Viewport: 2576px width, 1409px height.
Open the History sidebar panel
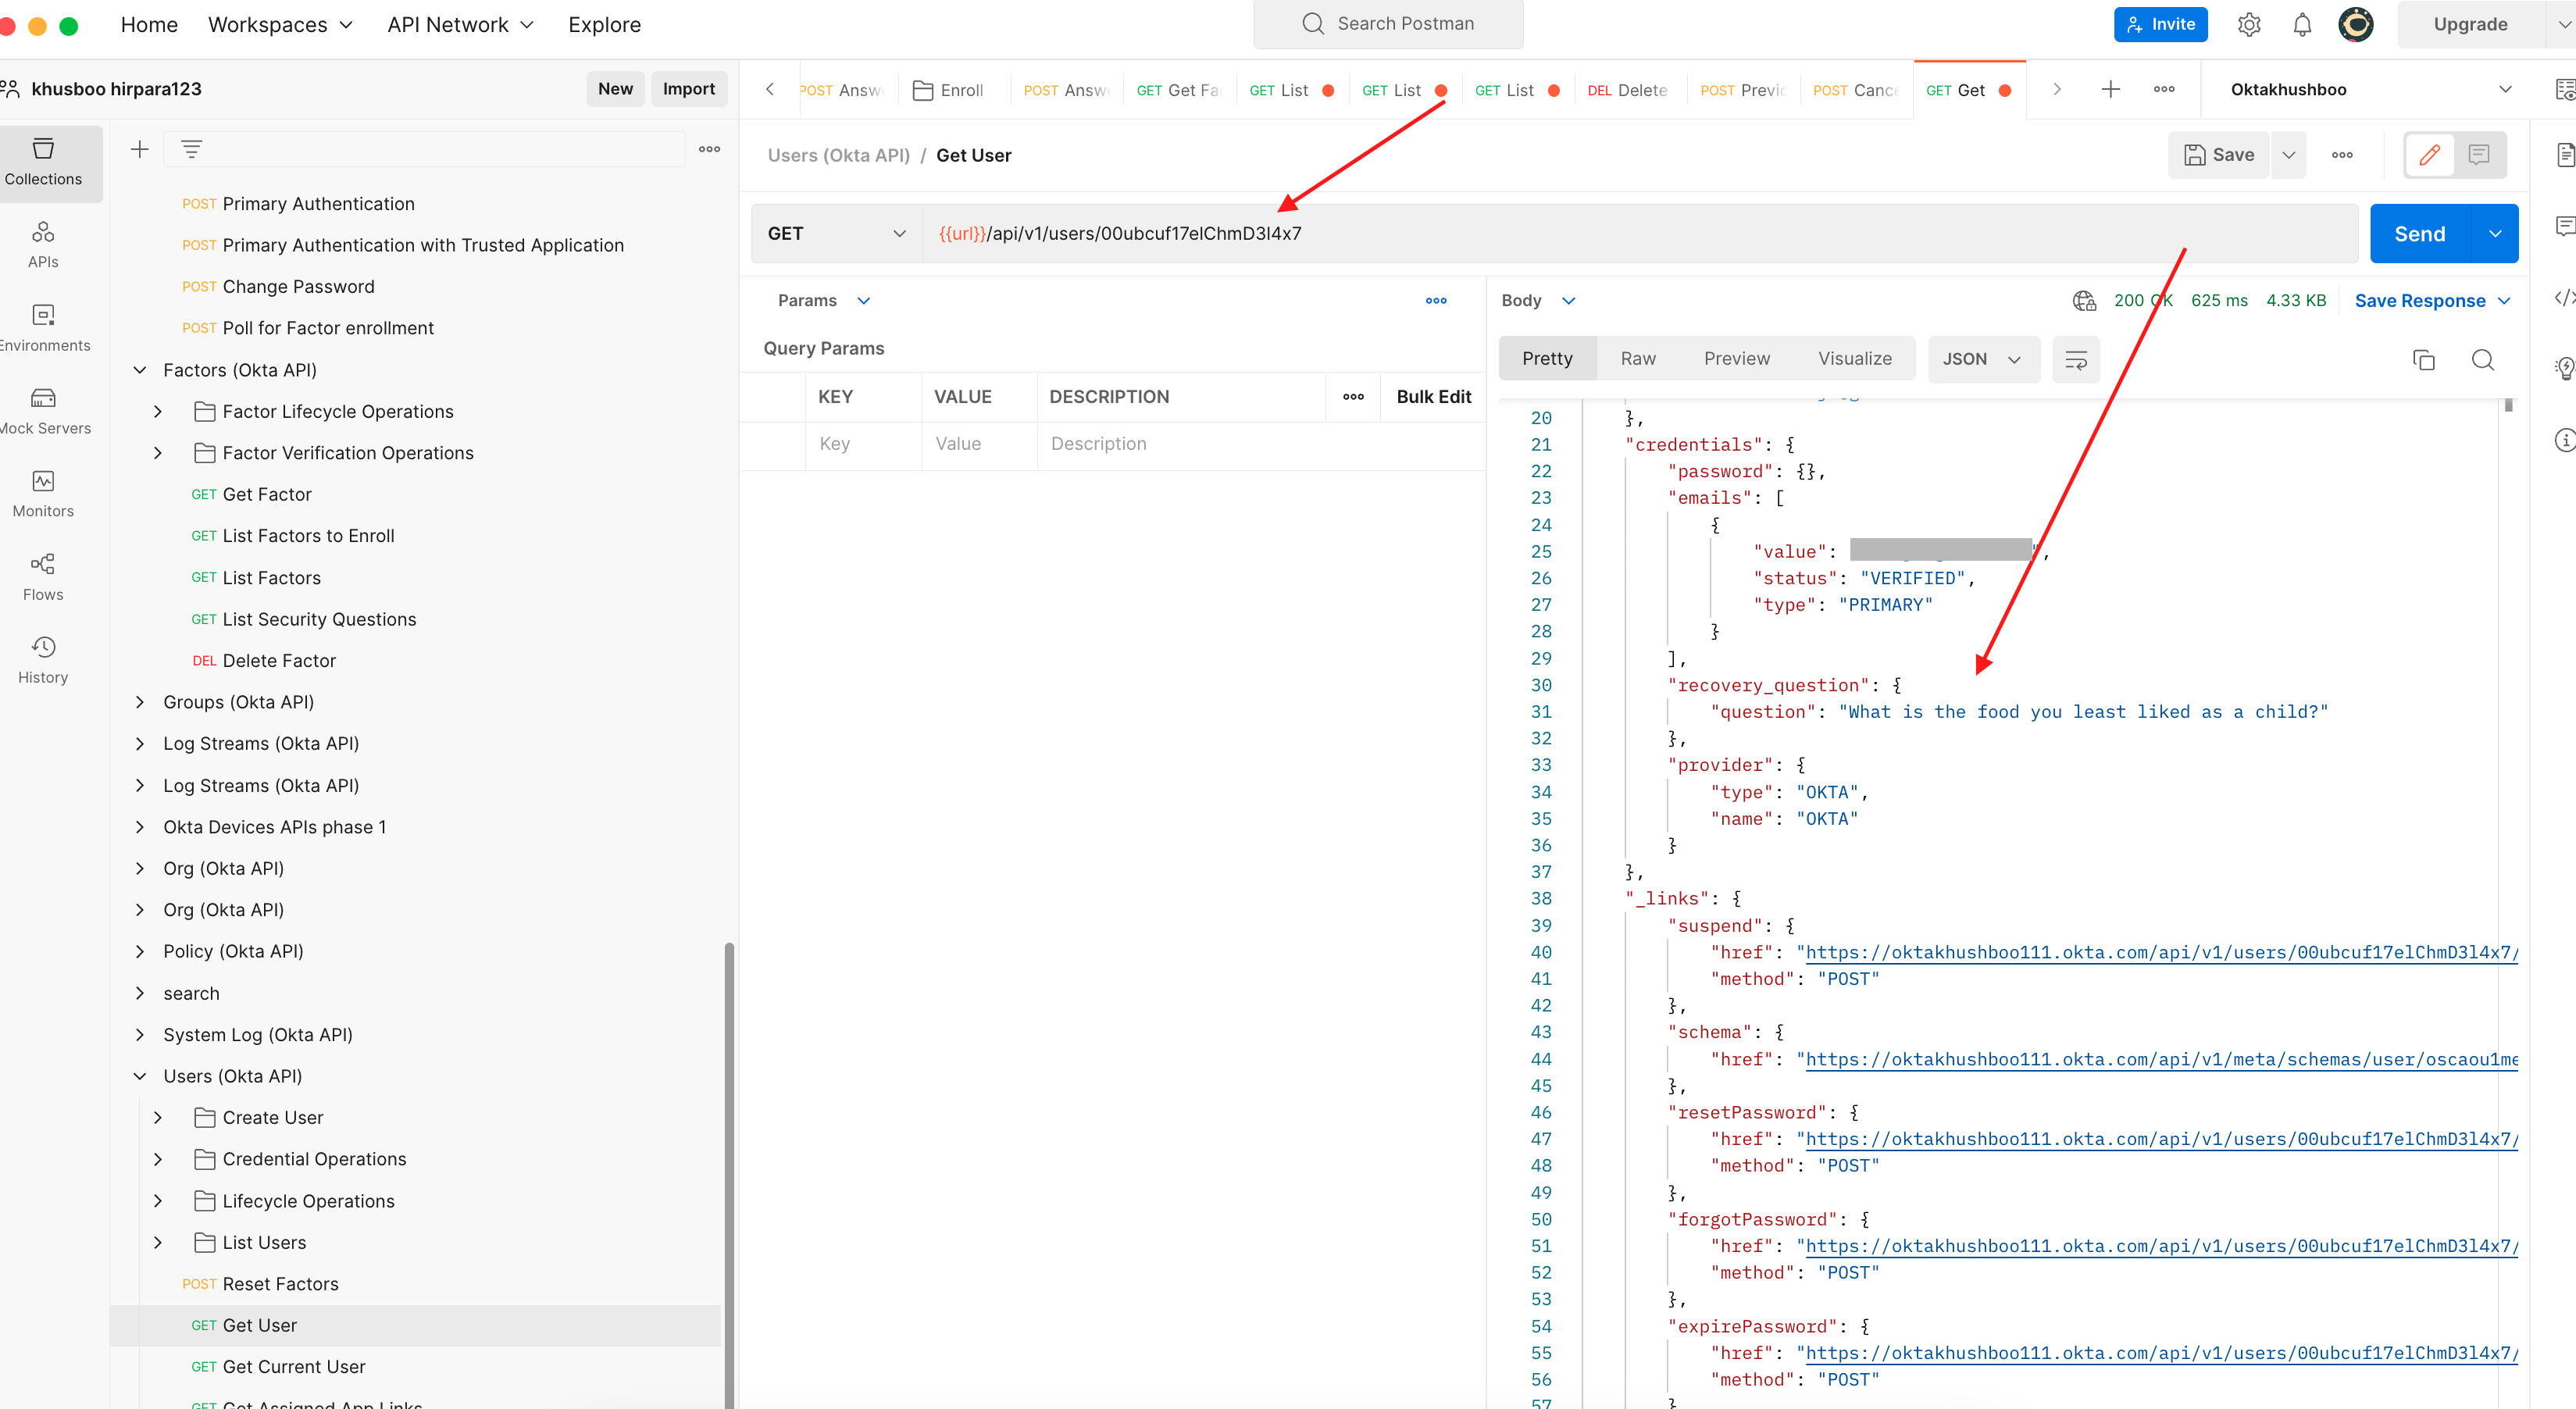point(43,659)
